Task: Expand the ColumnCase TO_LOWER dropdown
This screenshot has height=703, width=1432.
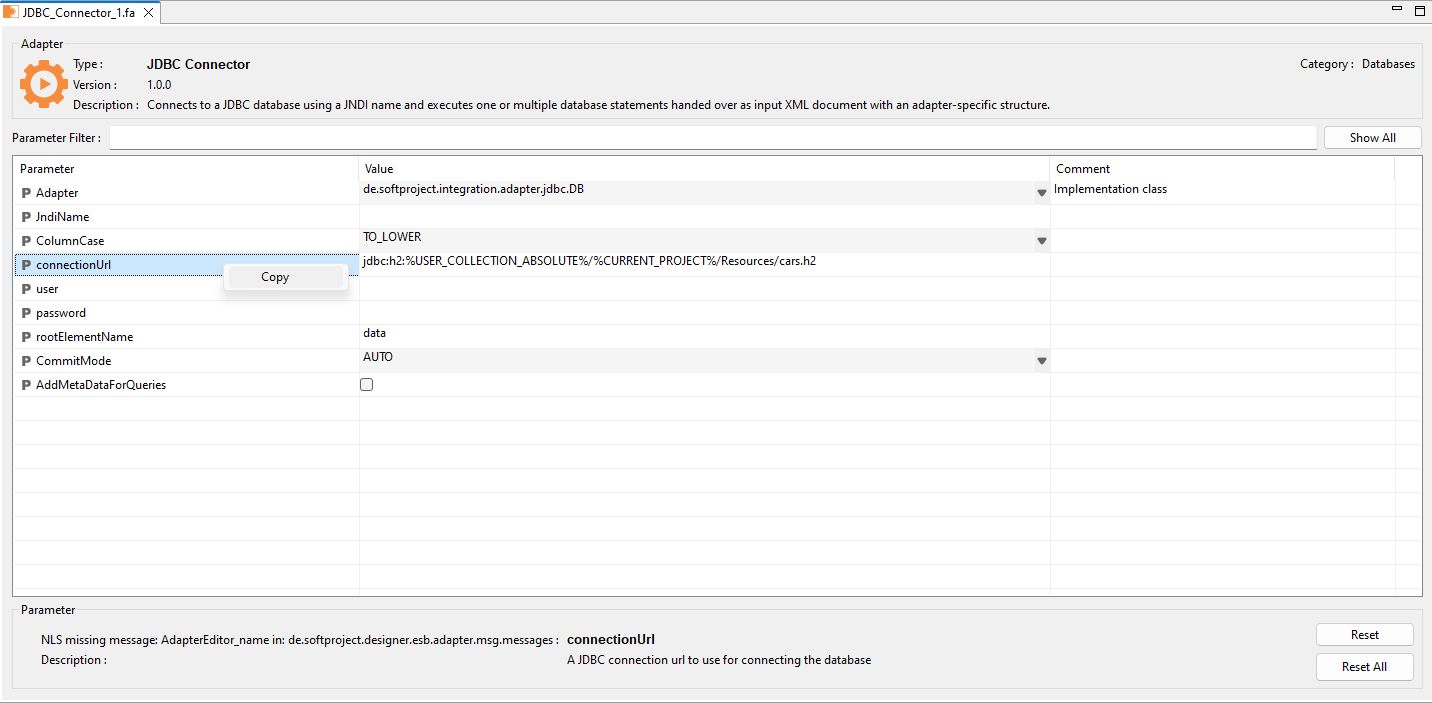Action: click(x=1041, y=241)
